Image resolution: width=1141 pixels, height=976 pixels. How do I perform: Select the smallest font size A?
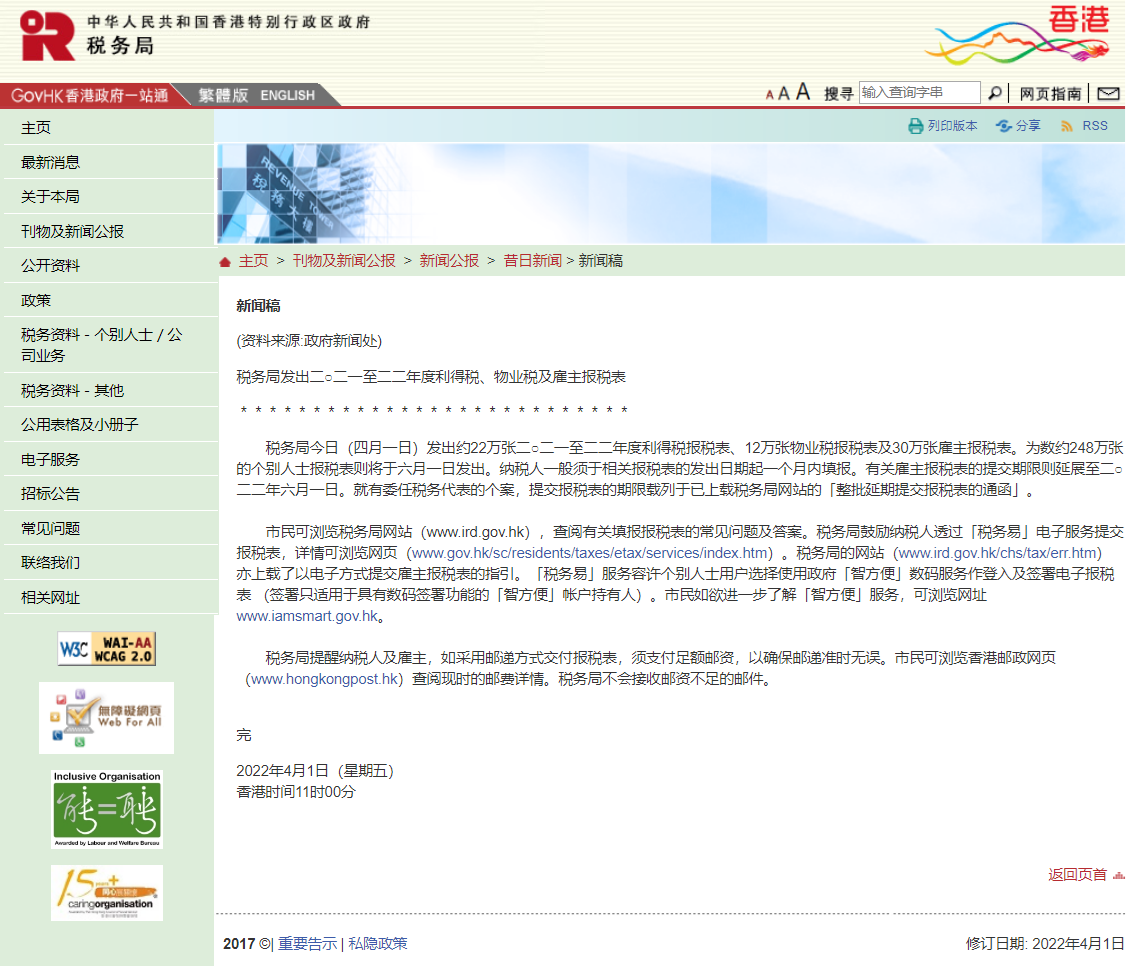pos(769,95)
